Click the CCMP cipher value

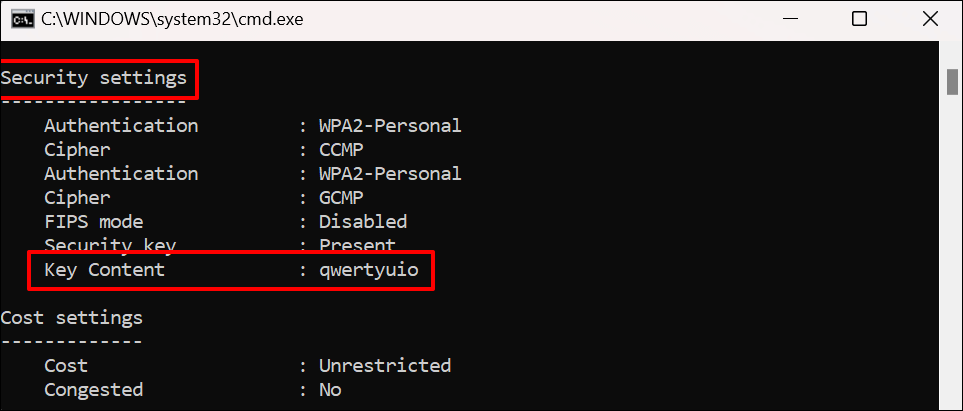pos(343,150)
